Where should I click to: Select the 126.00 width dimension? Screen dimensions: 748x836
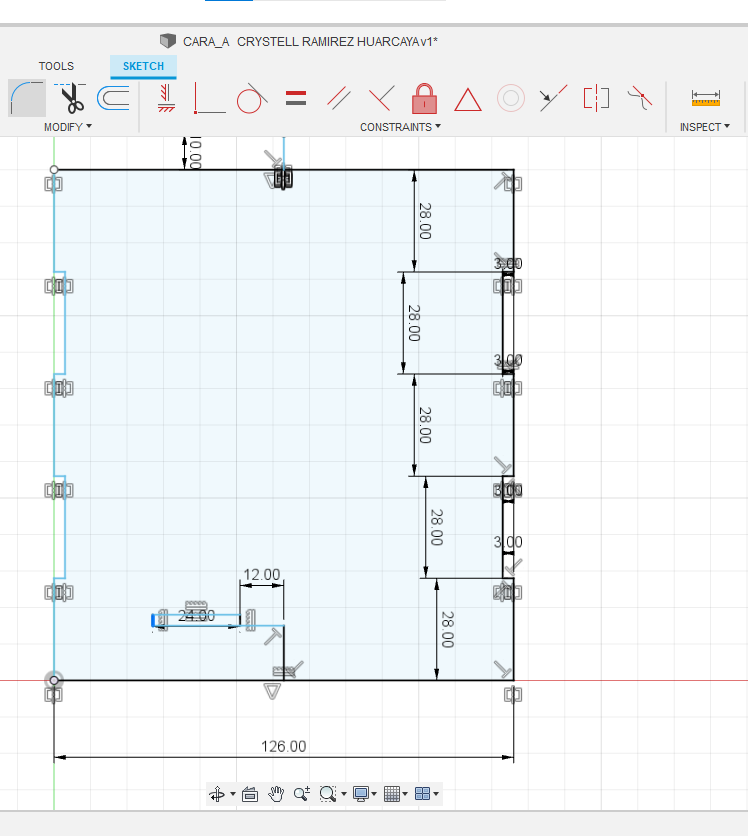click(284, 746)
